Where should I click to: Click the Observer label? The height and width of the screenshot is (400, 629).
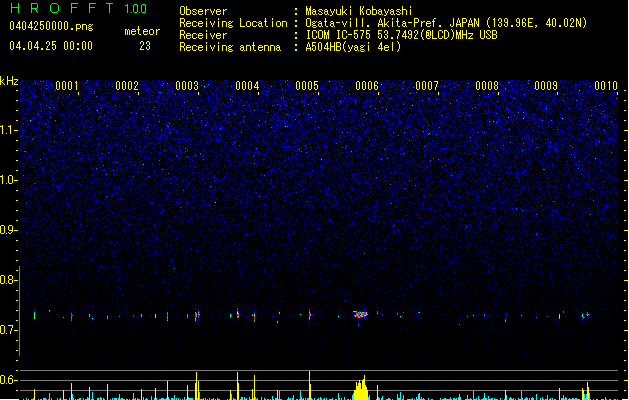[203, 11]
